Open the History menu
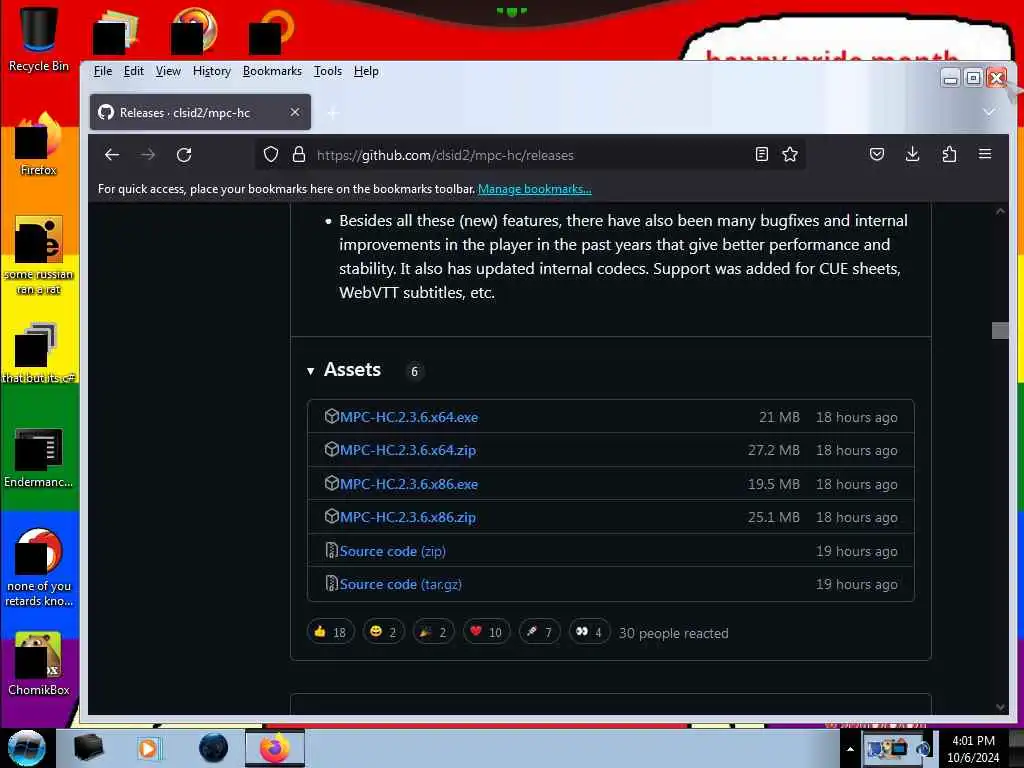The height and width of the screenshot is (768, 1024). [212, 71]
